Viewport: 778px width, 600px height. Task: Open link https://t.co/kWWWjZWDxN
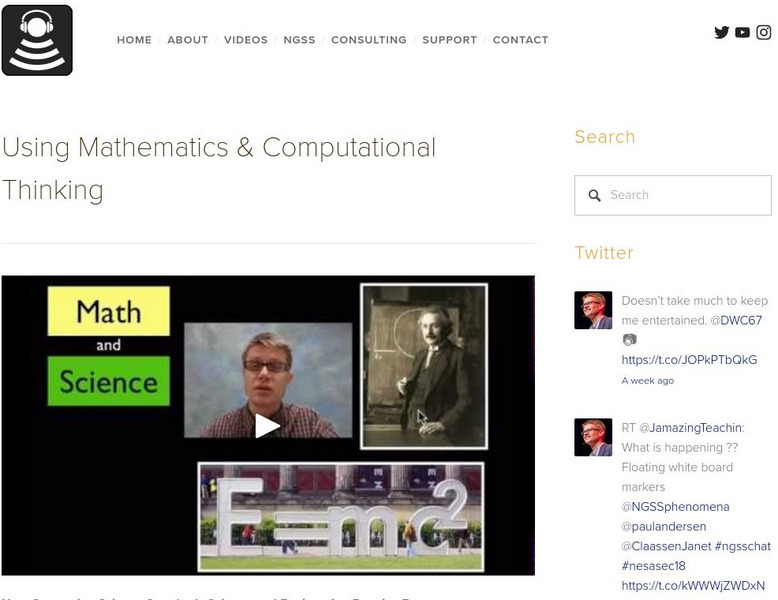click(693, 586)
